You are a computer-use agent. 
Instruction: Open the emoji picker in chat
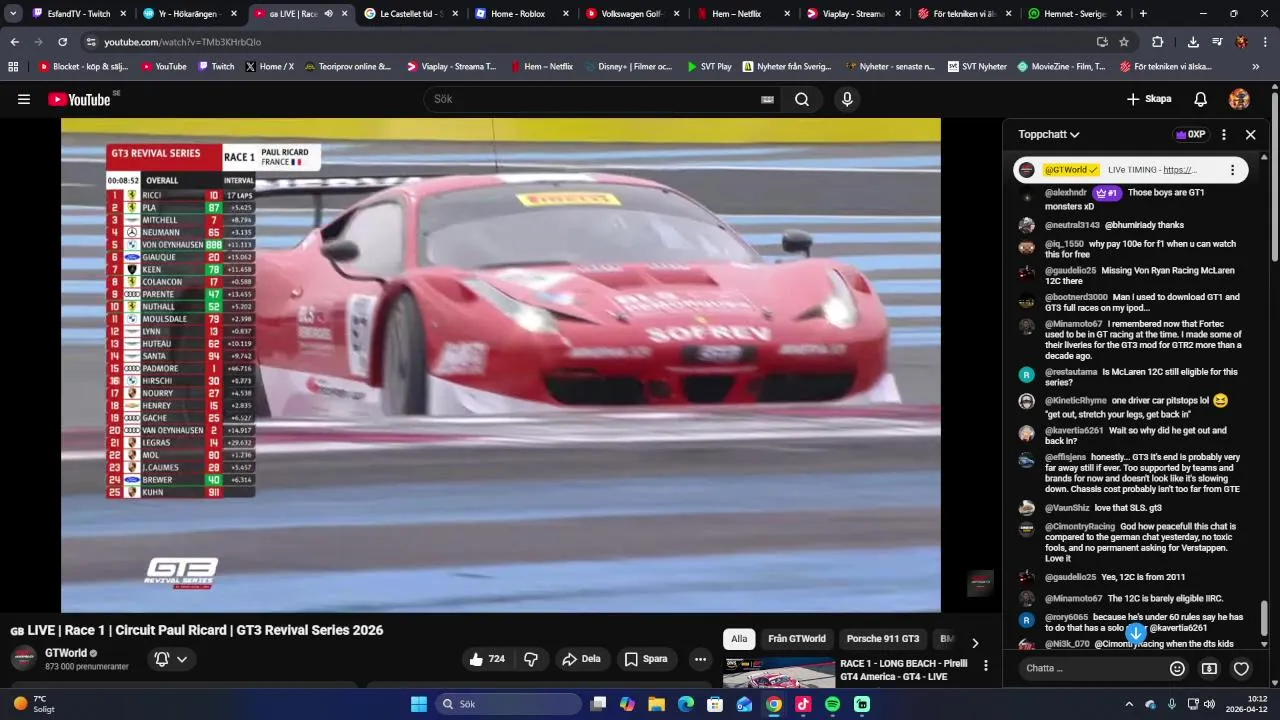1177,668
